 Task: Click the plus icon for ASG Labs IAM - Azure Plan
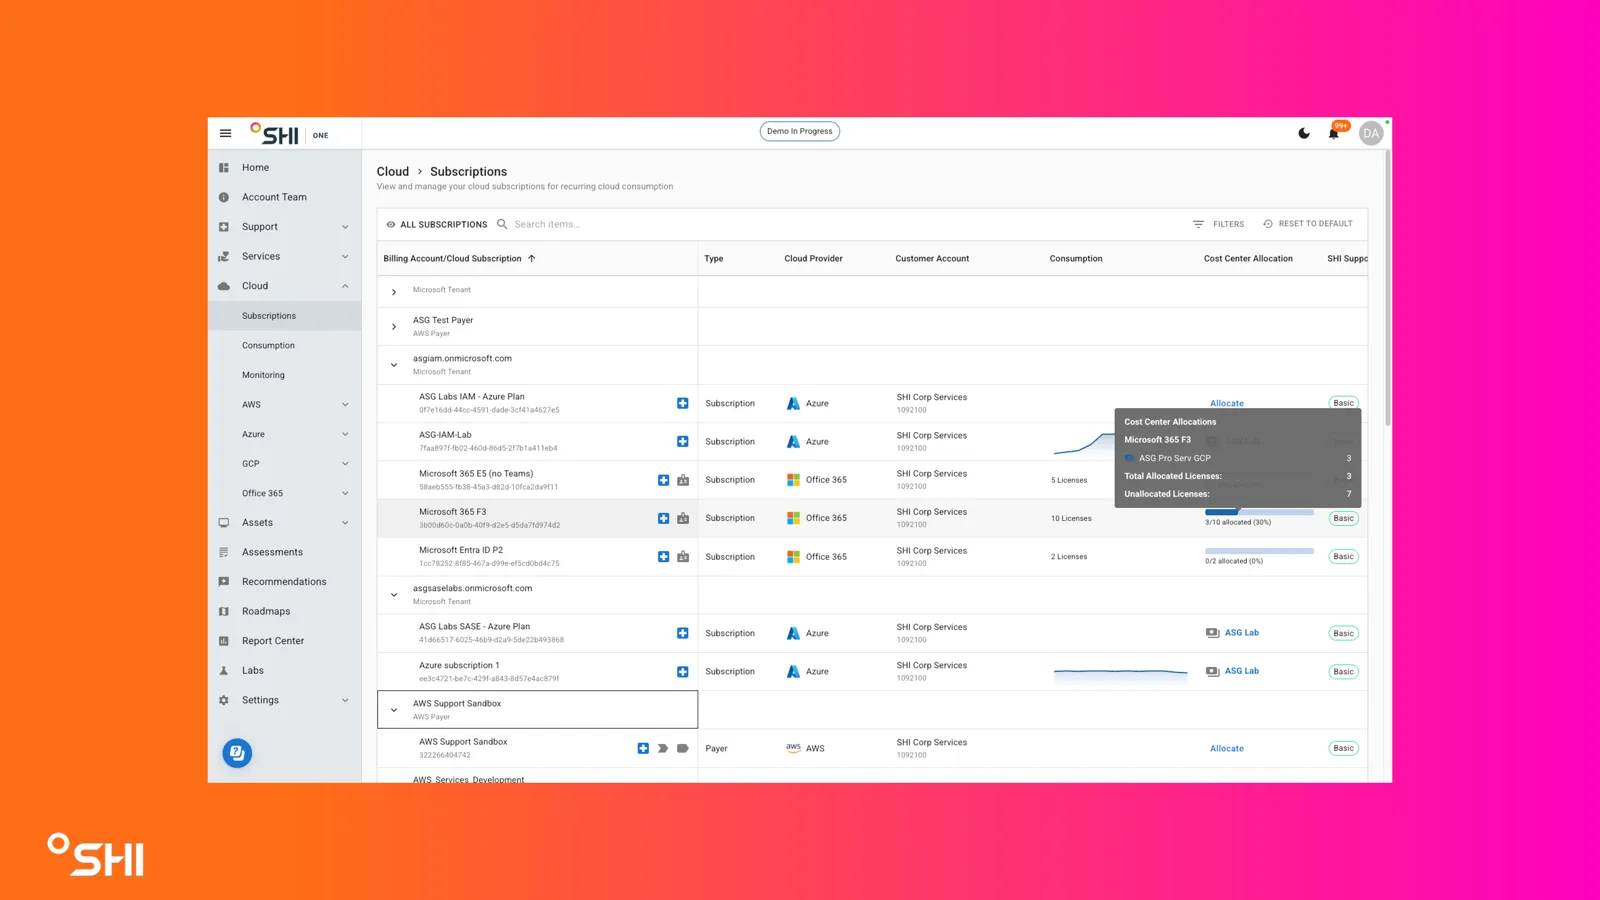coord(682,403)
